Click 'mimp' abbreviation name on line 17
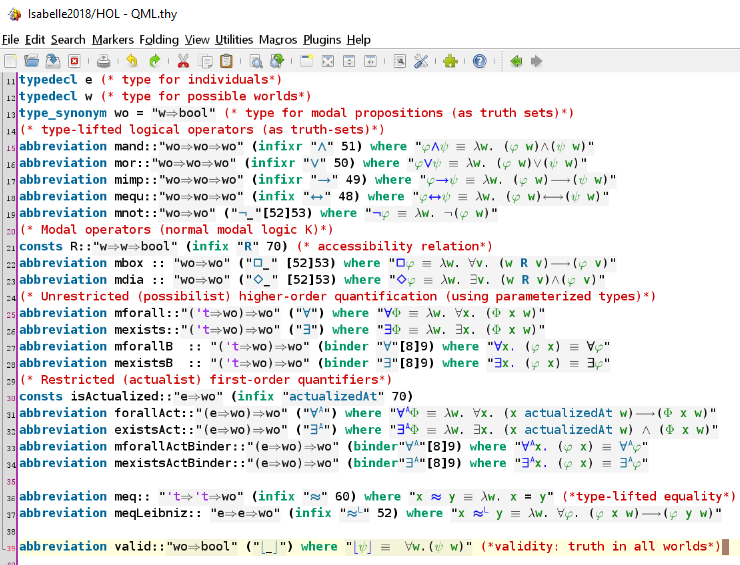740x565 pixels. (129, 180)
